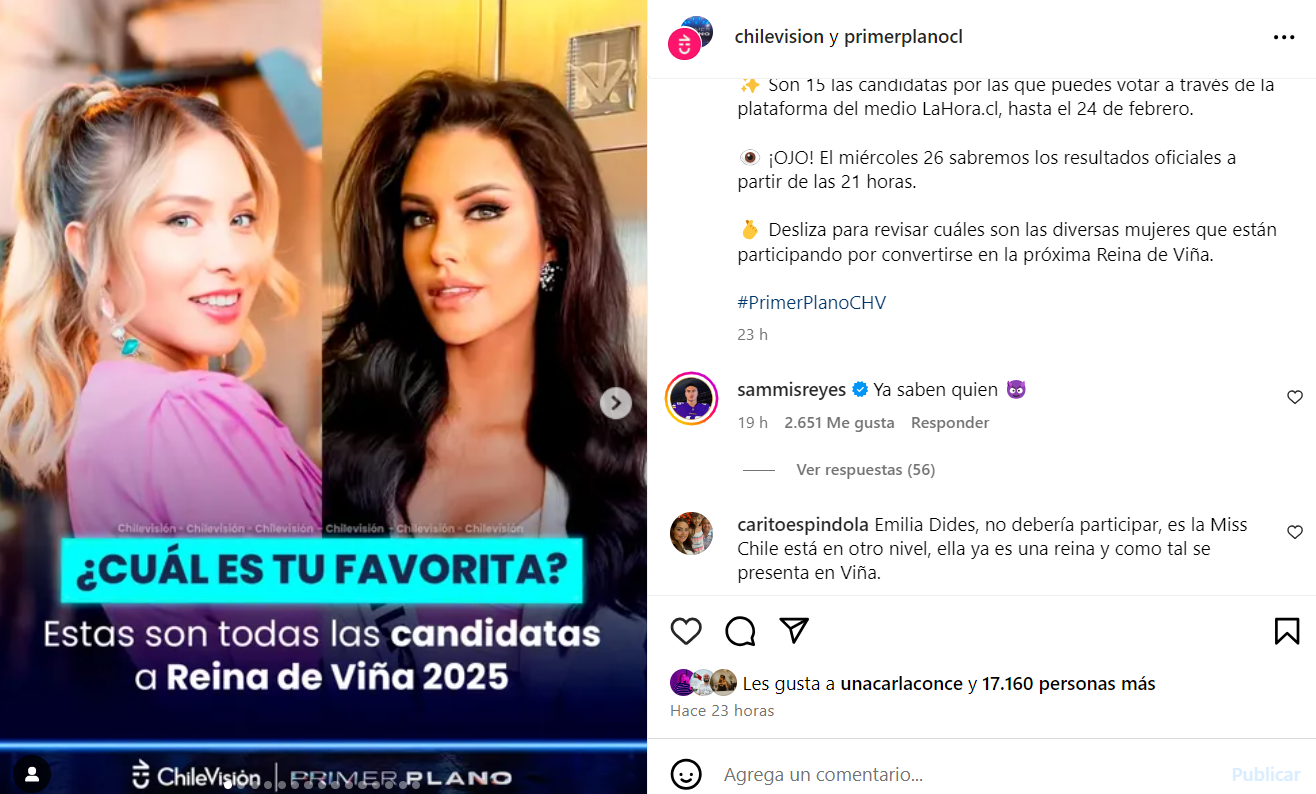Save post with the bookmark icon

pyautogui.click(x=1287, y=631)
